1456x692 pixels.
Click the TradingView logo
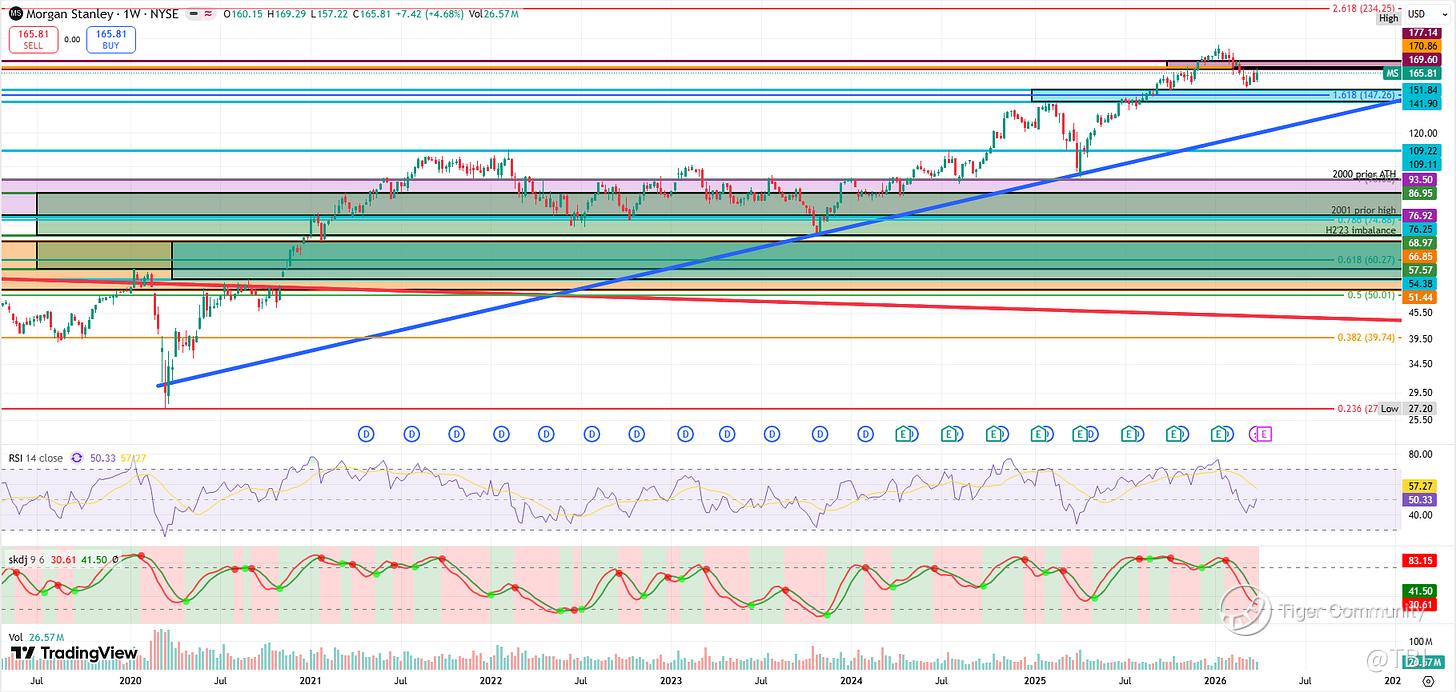[x=75, y=653]
